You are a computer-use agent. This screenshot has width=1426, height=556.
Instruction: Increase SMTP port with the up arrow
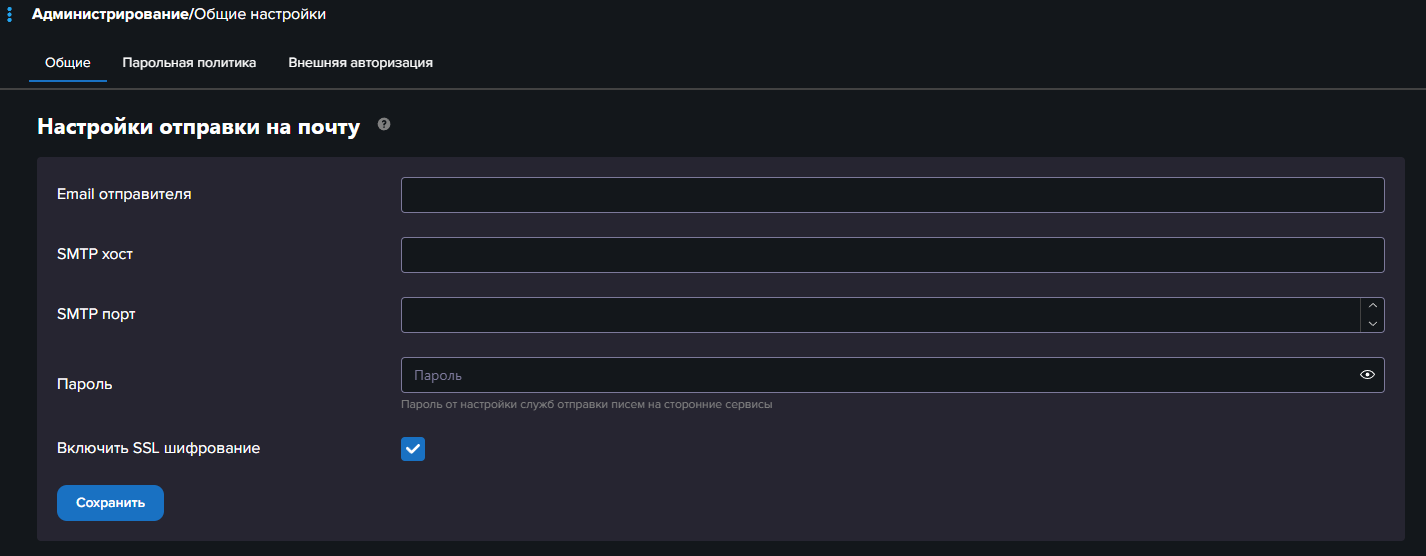[x=1372, y=306]
